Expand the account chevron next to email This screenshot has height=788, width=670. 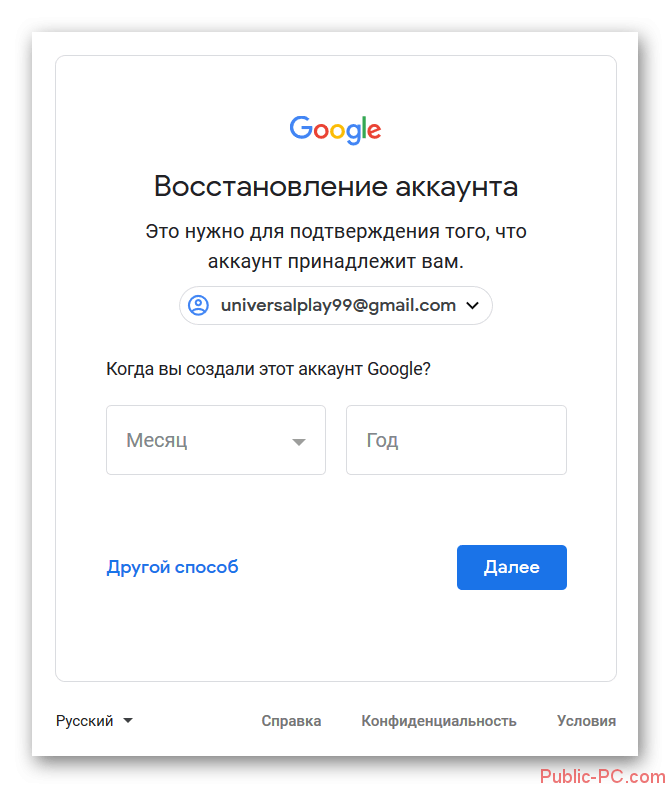coord(472,305)
